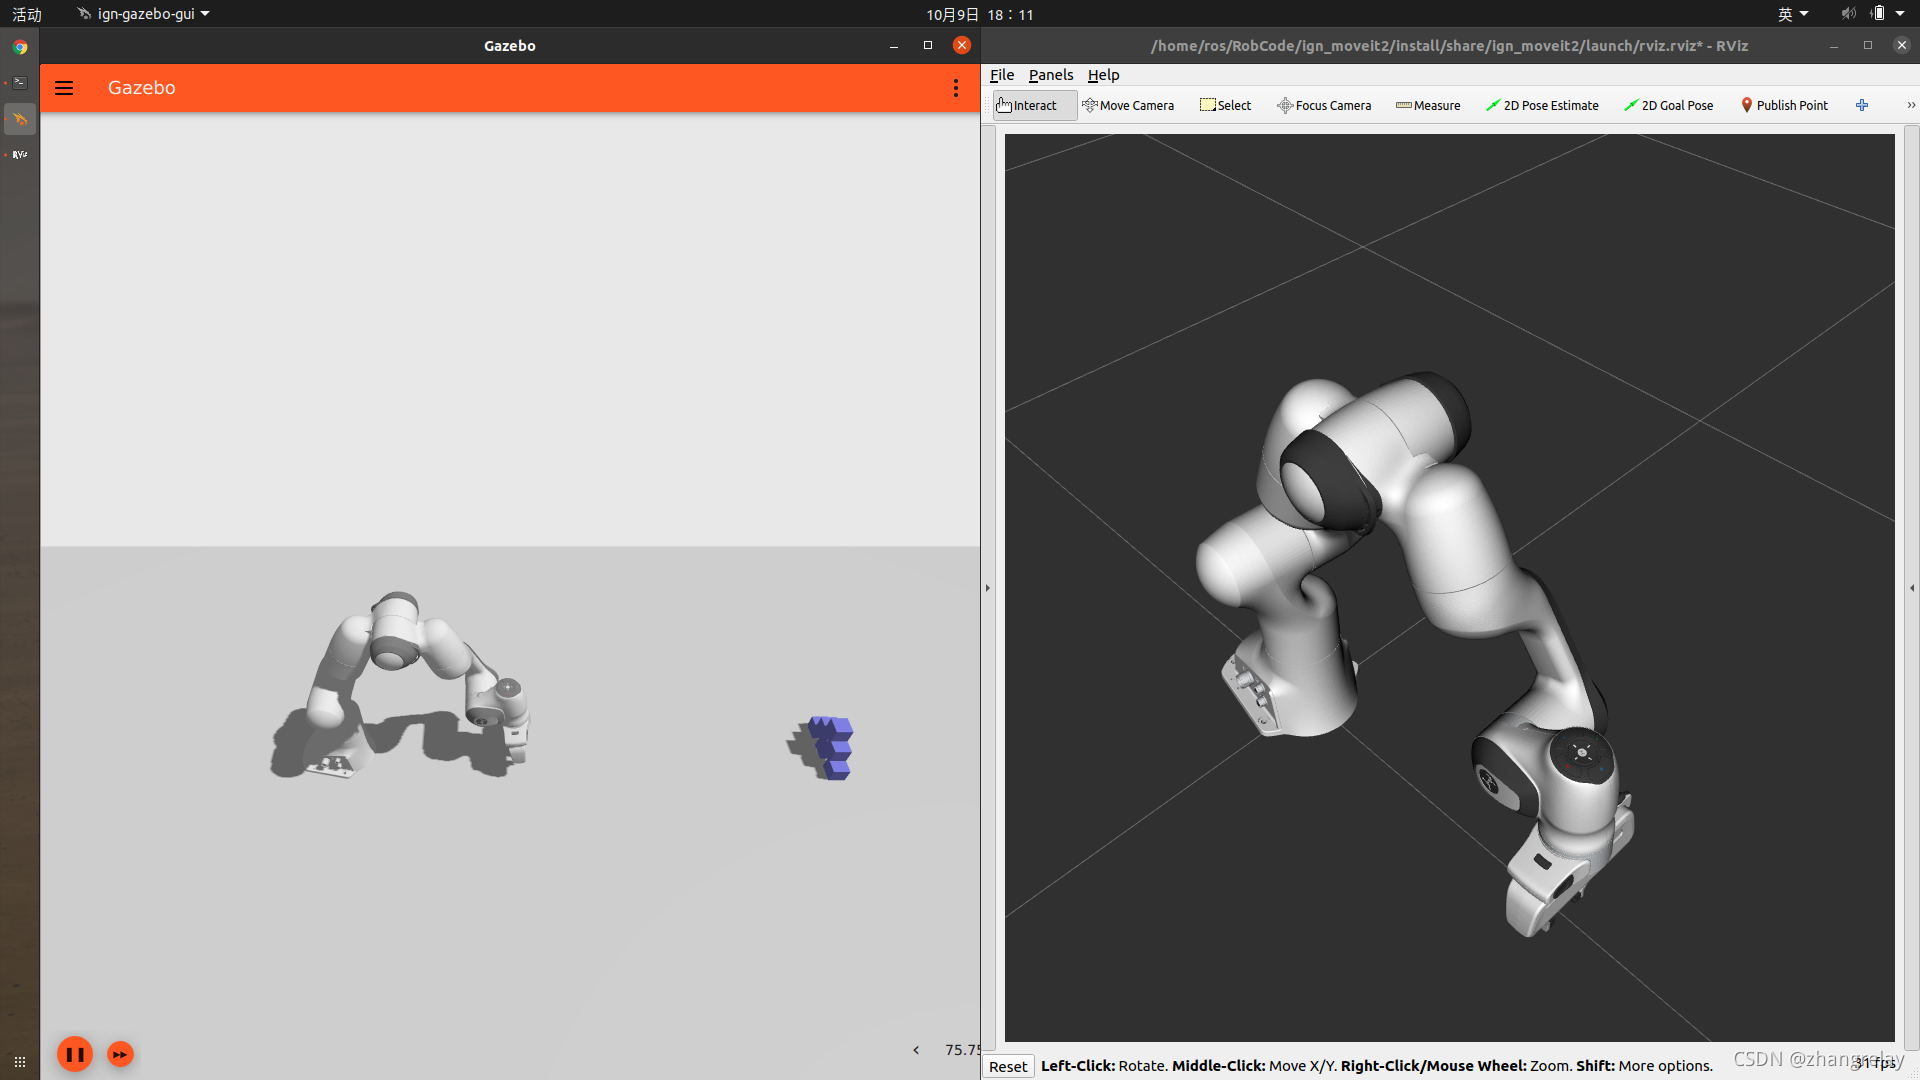Pick the Measure tool
This screenshot has width=1920, height=1080.
[1428, 105]
